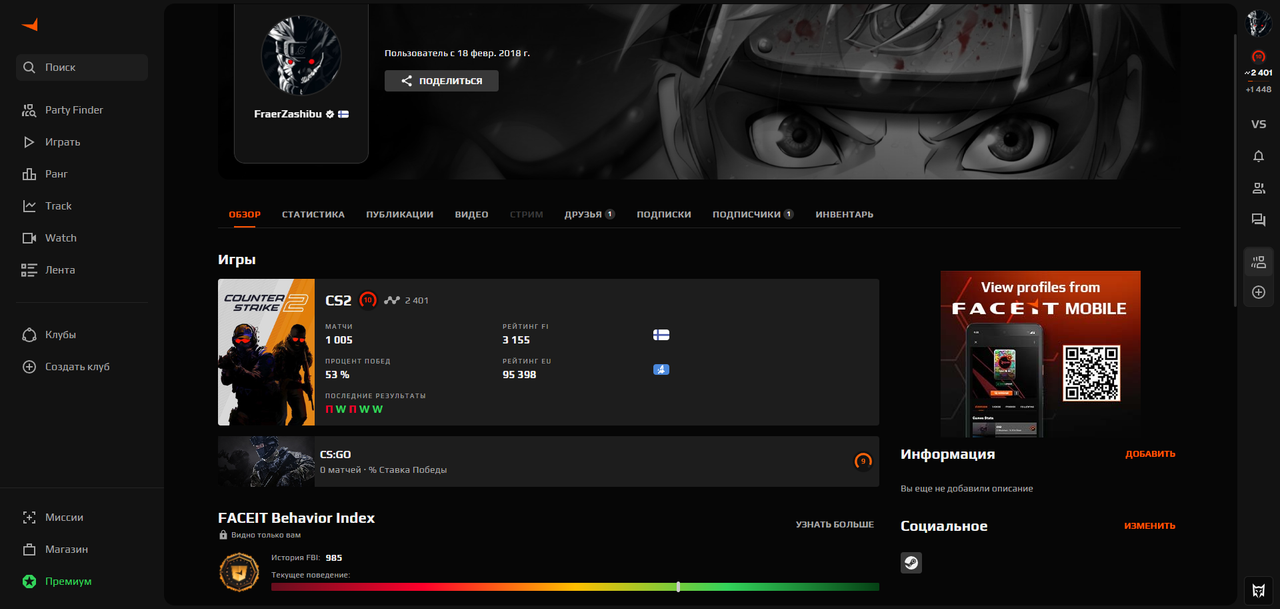The image size is (1280, 609).
Task: Click the matches count 1 005
Action: tap(339, 340)
